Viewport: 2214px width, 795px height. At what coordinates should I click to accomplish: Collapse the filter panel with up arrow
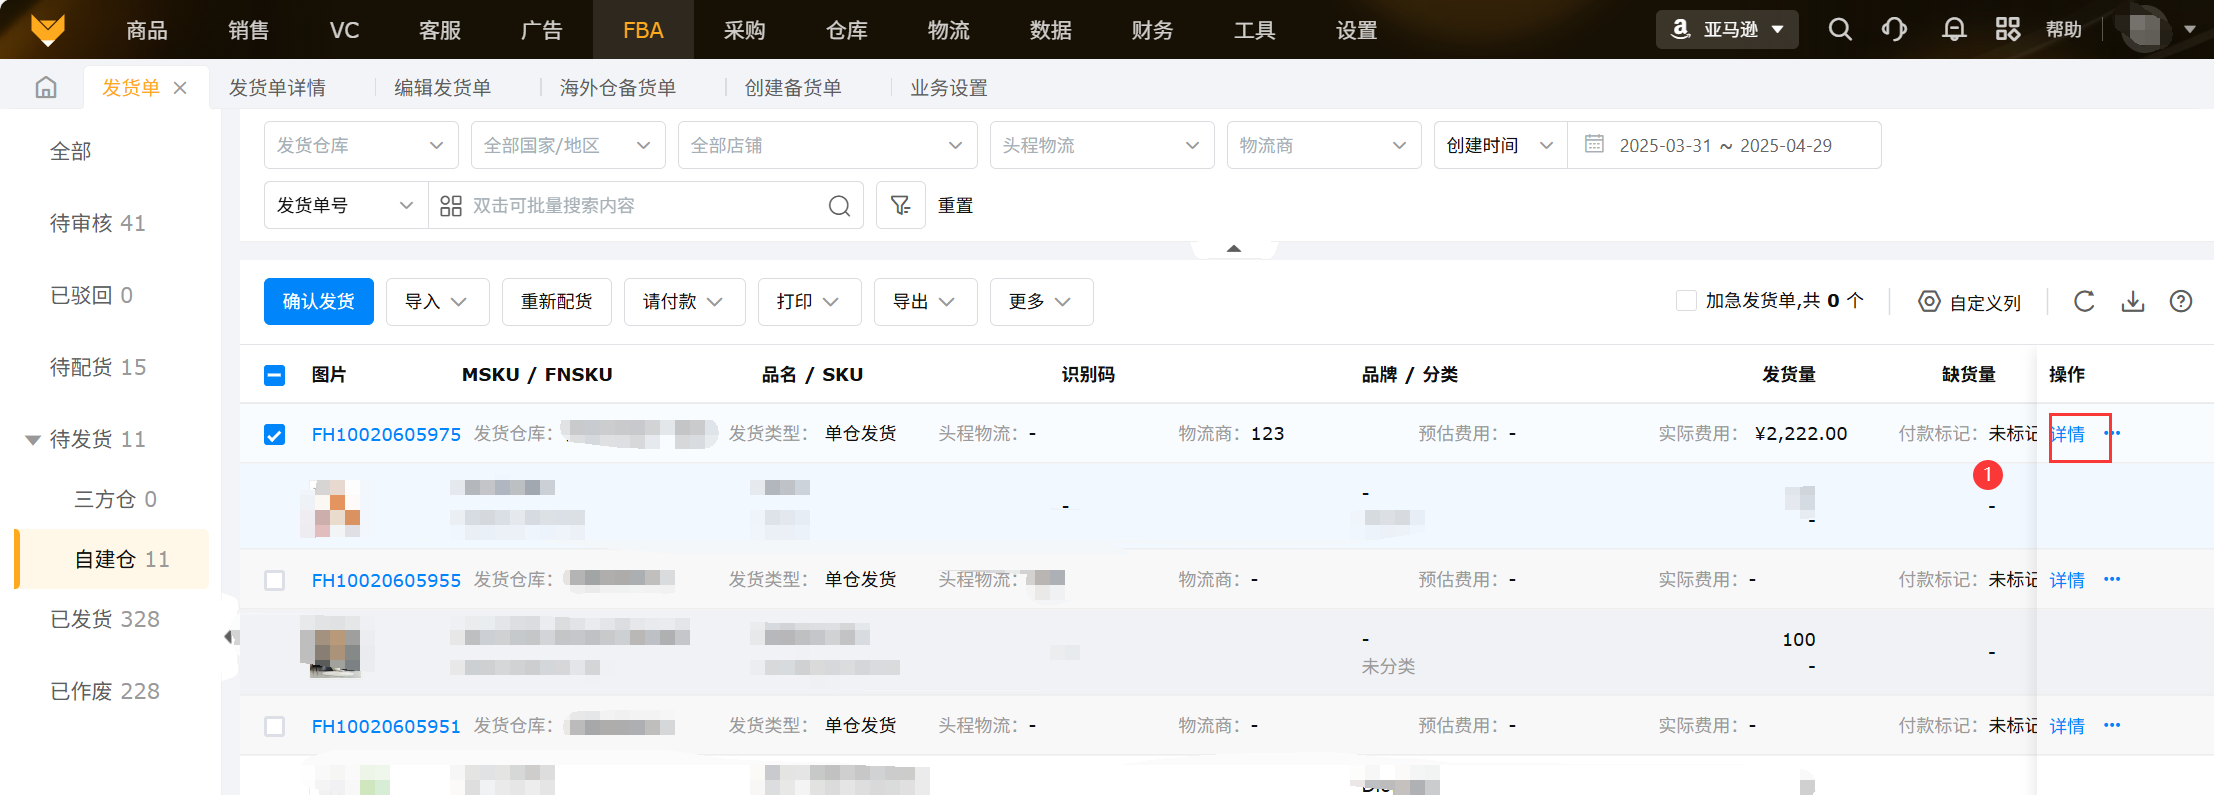(x=1234, y=248)
